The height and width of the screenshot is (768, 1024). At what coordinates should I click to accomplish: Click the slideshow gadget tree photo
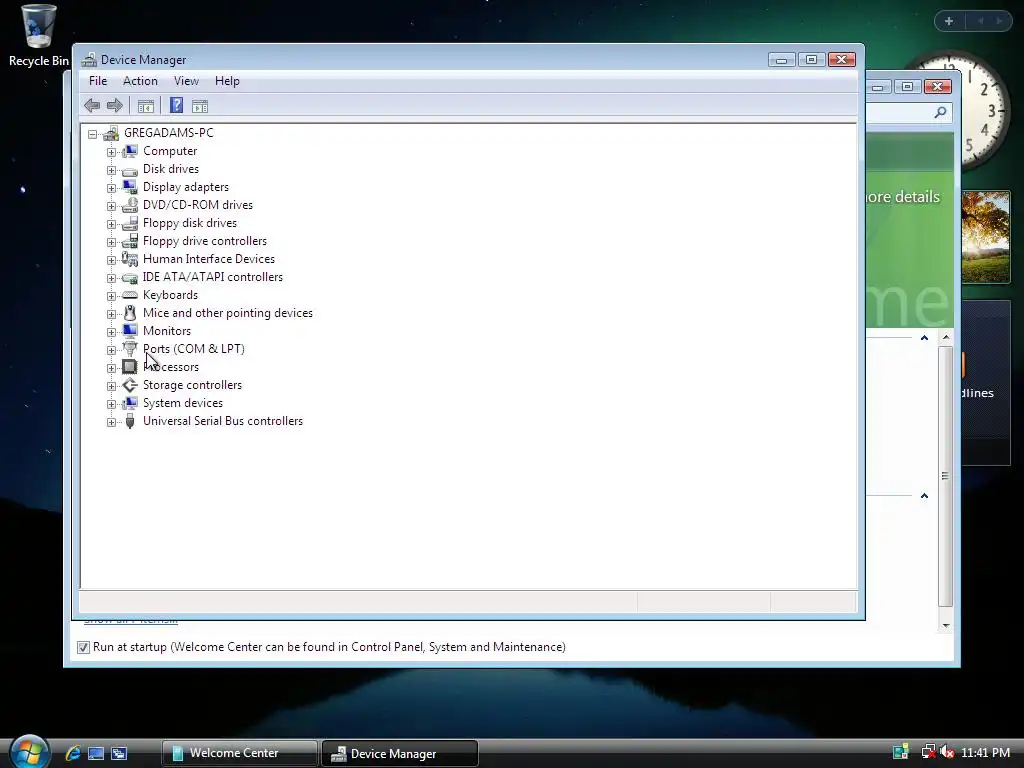(x=986, y=236)
